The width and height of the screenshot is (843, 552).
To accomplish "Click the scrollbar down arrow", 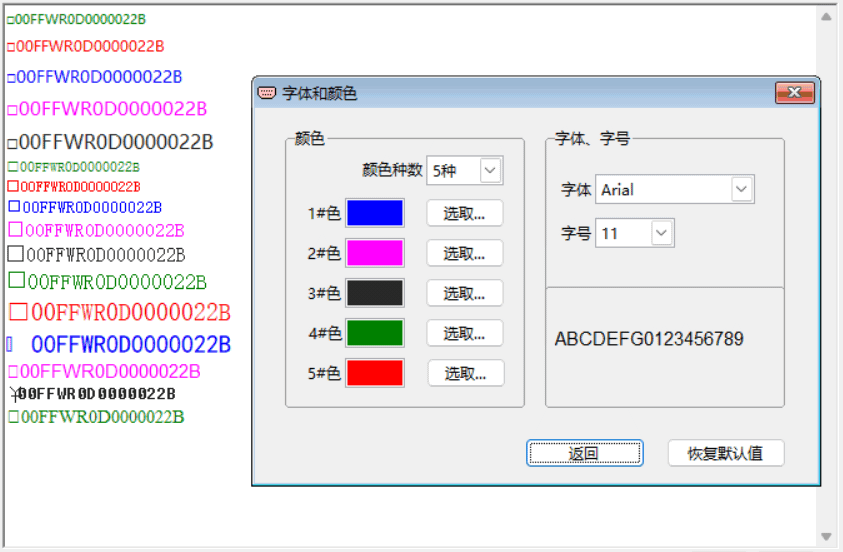I will pos(826,536).
